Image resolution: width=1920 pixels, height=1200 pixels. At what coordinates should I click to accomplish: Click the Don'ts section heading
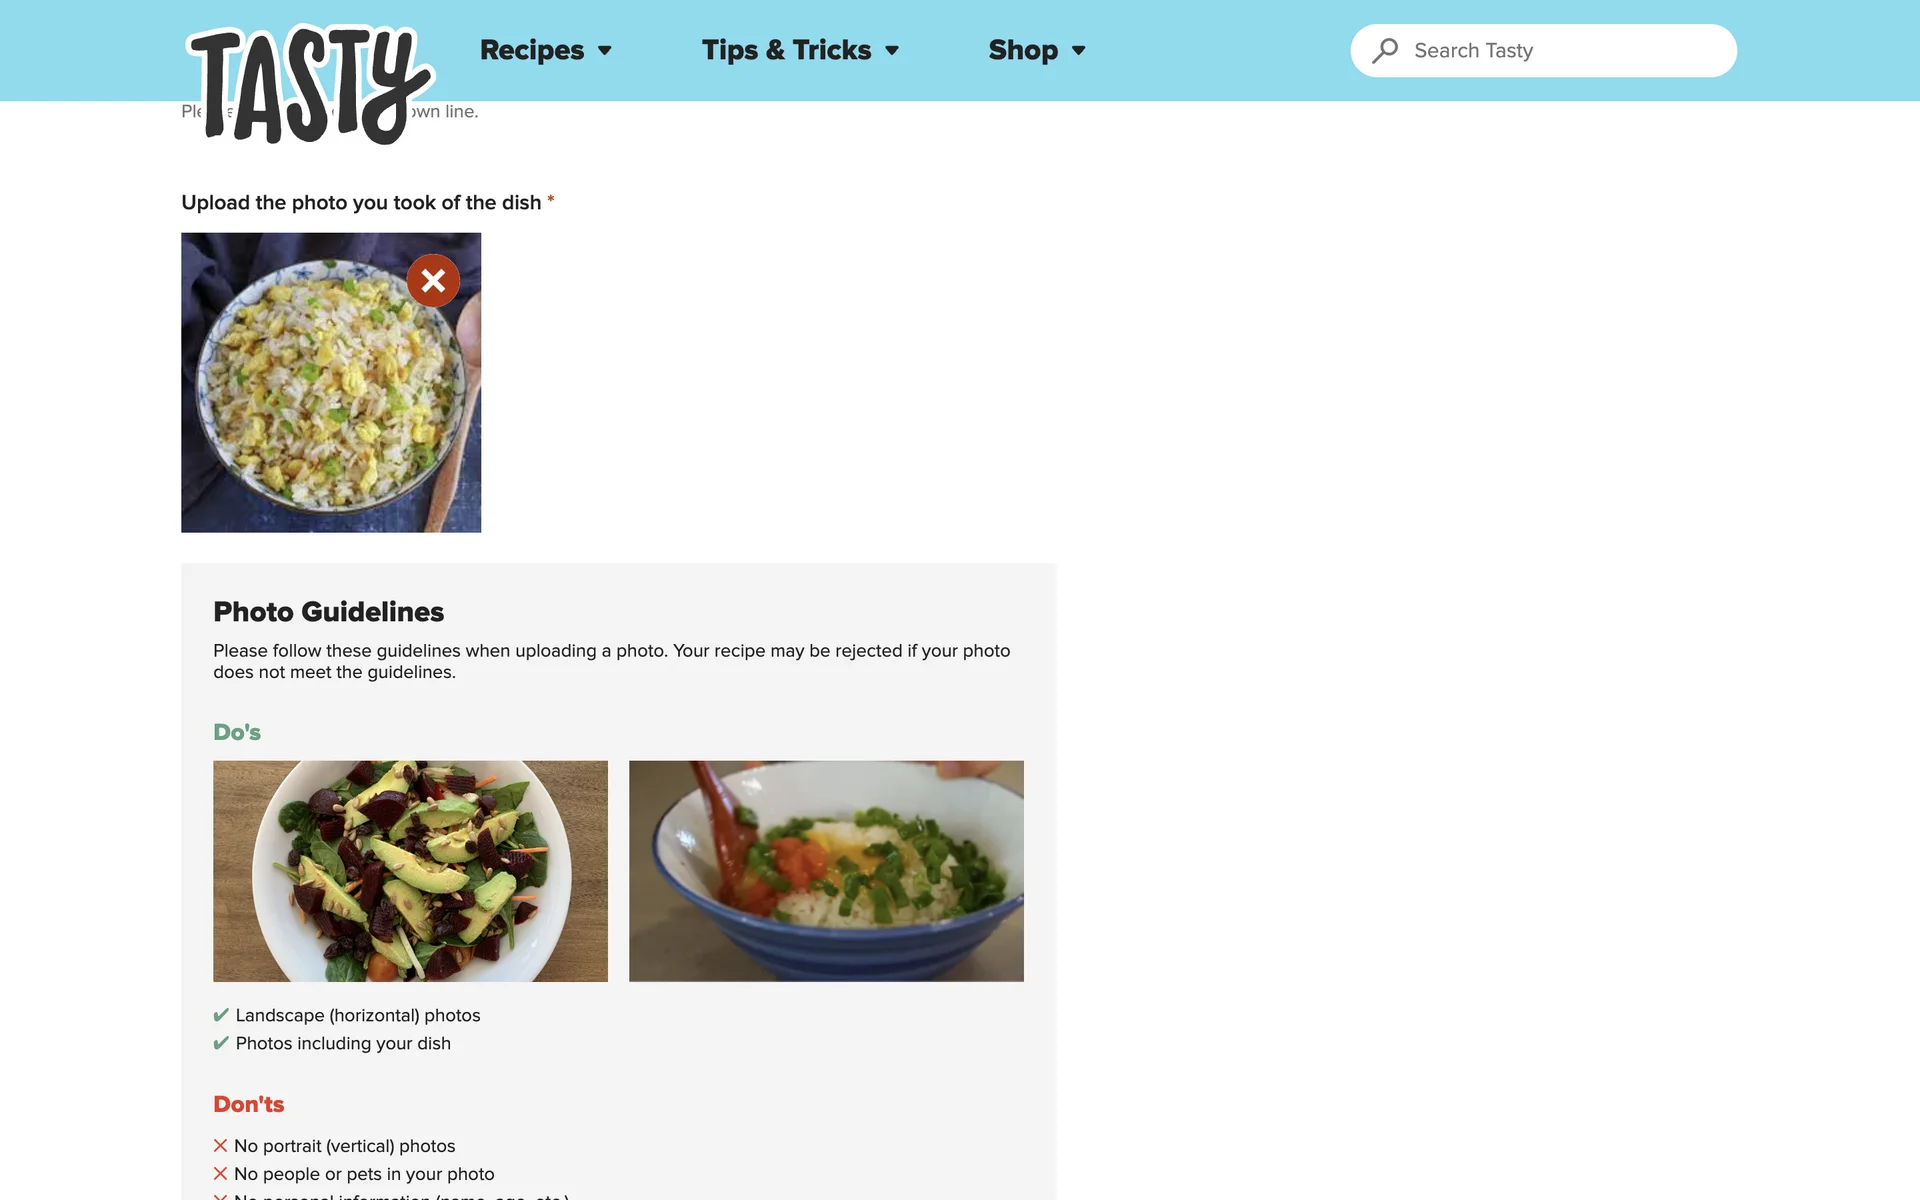(248, 1104)
